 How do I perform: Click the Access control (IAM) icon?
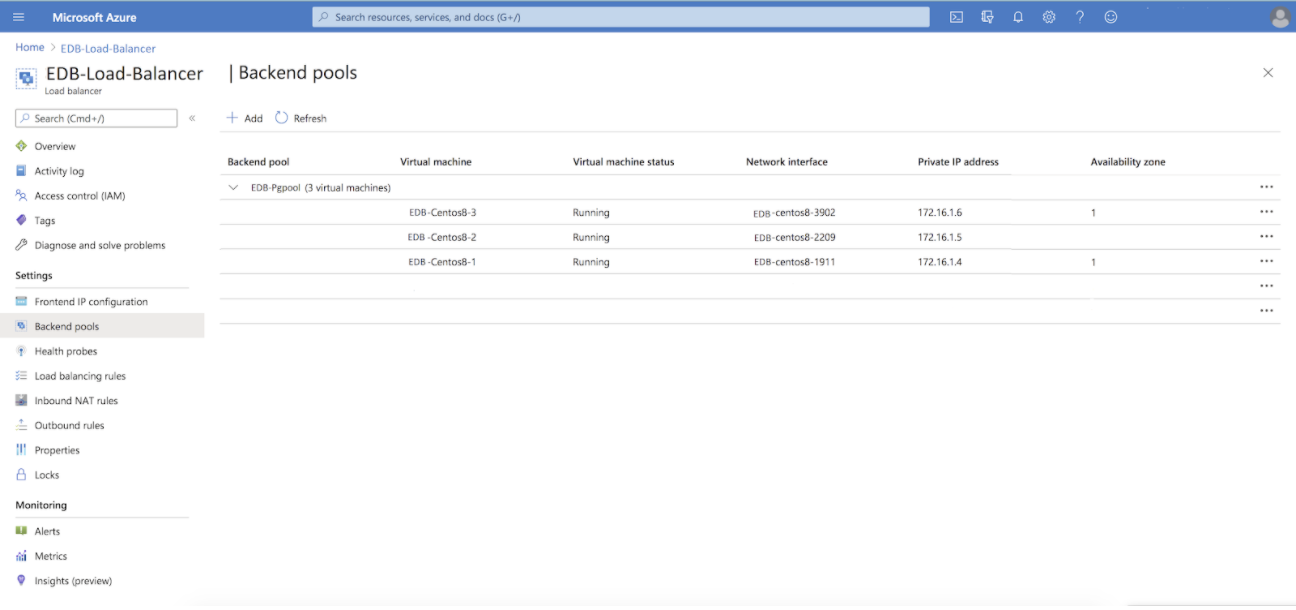click(21, 196)
